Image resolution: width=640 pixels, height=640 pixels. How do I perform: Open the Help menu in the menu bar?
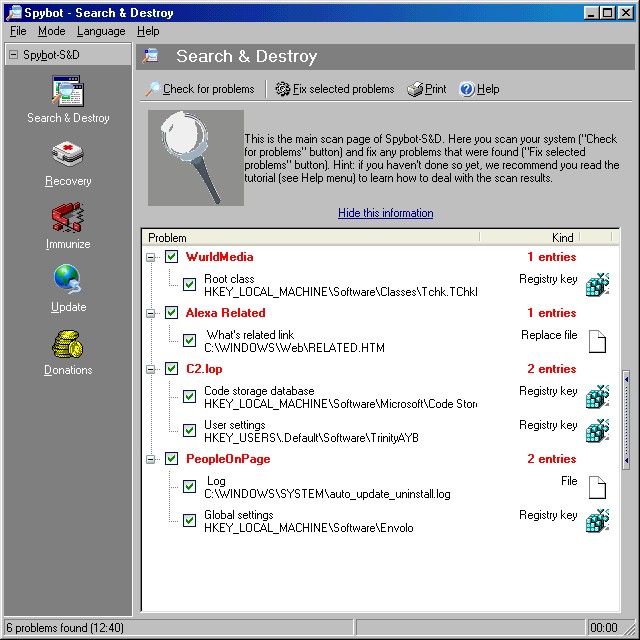click(x=148, y=31)
